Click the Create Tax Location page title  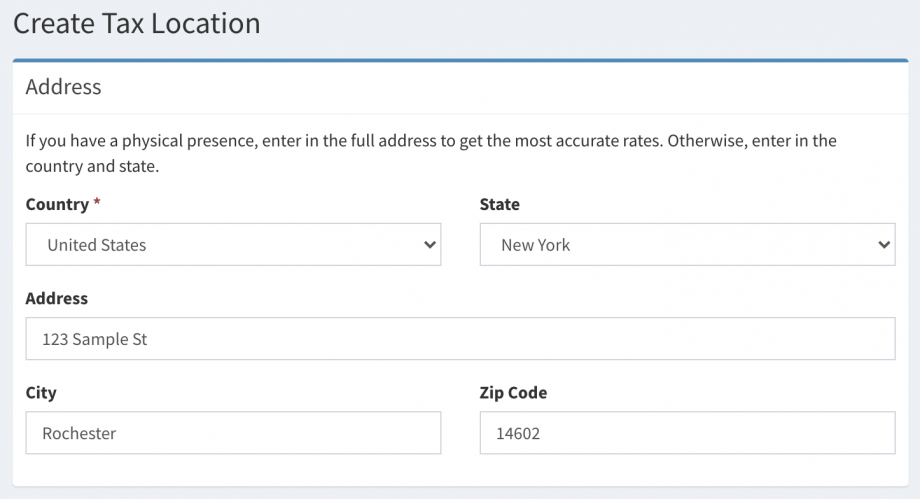click(137, 24)
